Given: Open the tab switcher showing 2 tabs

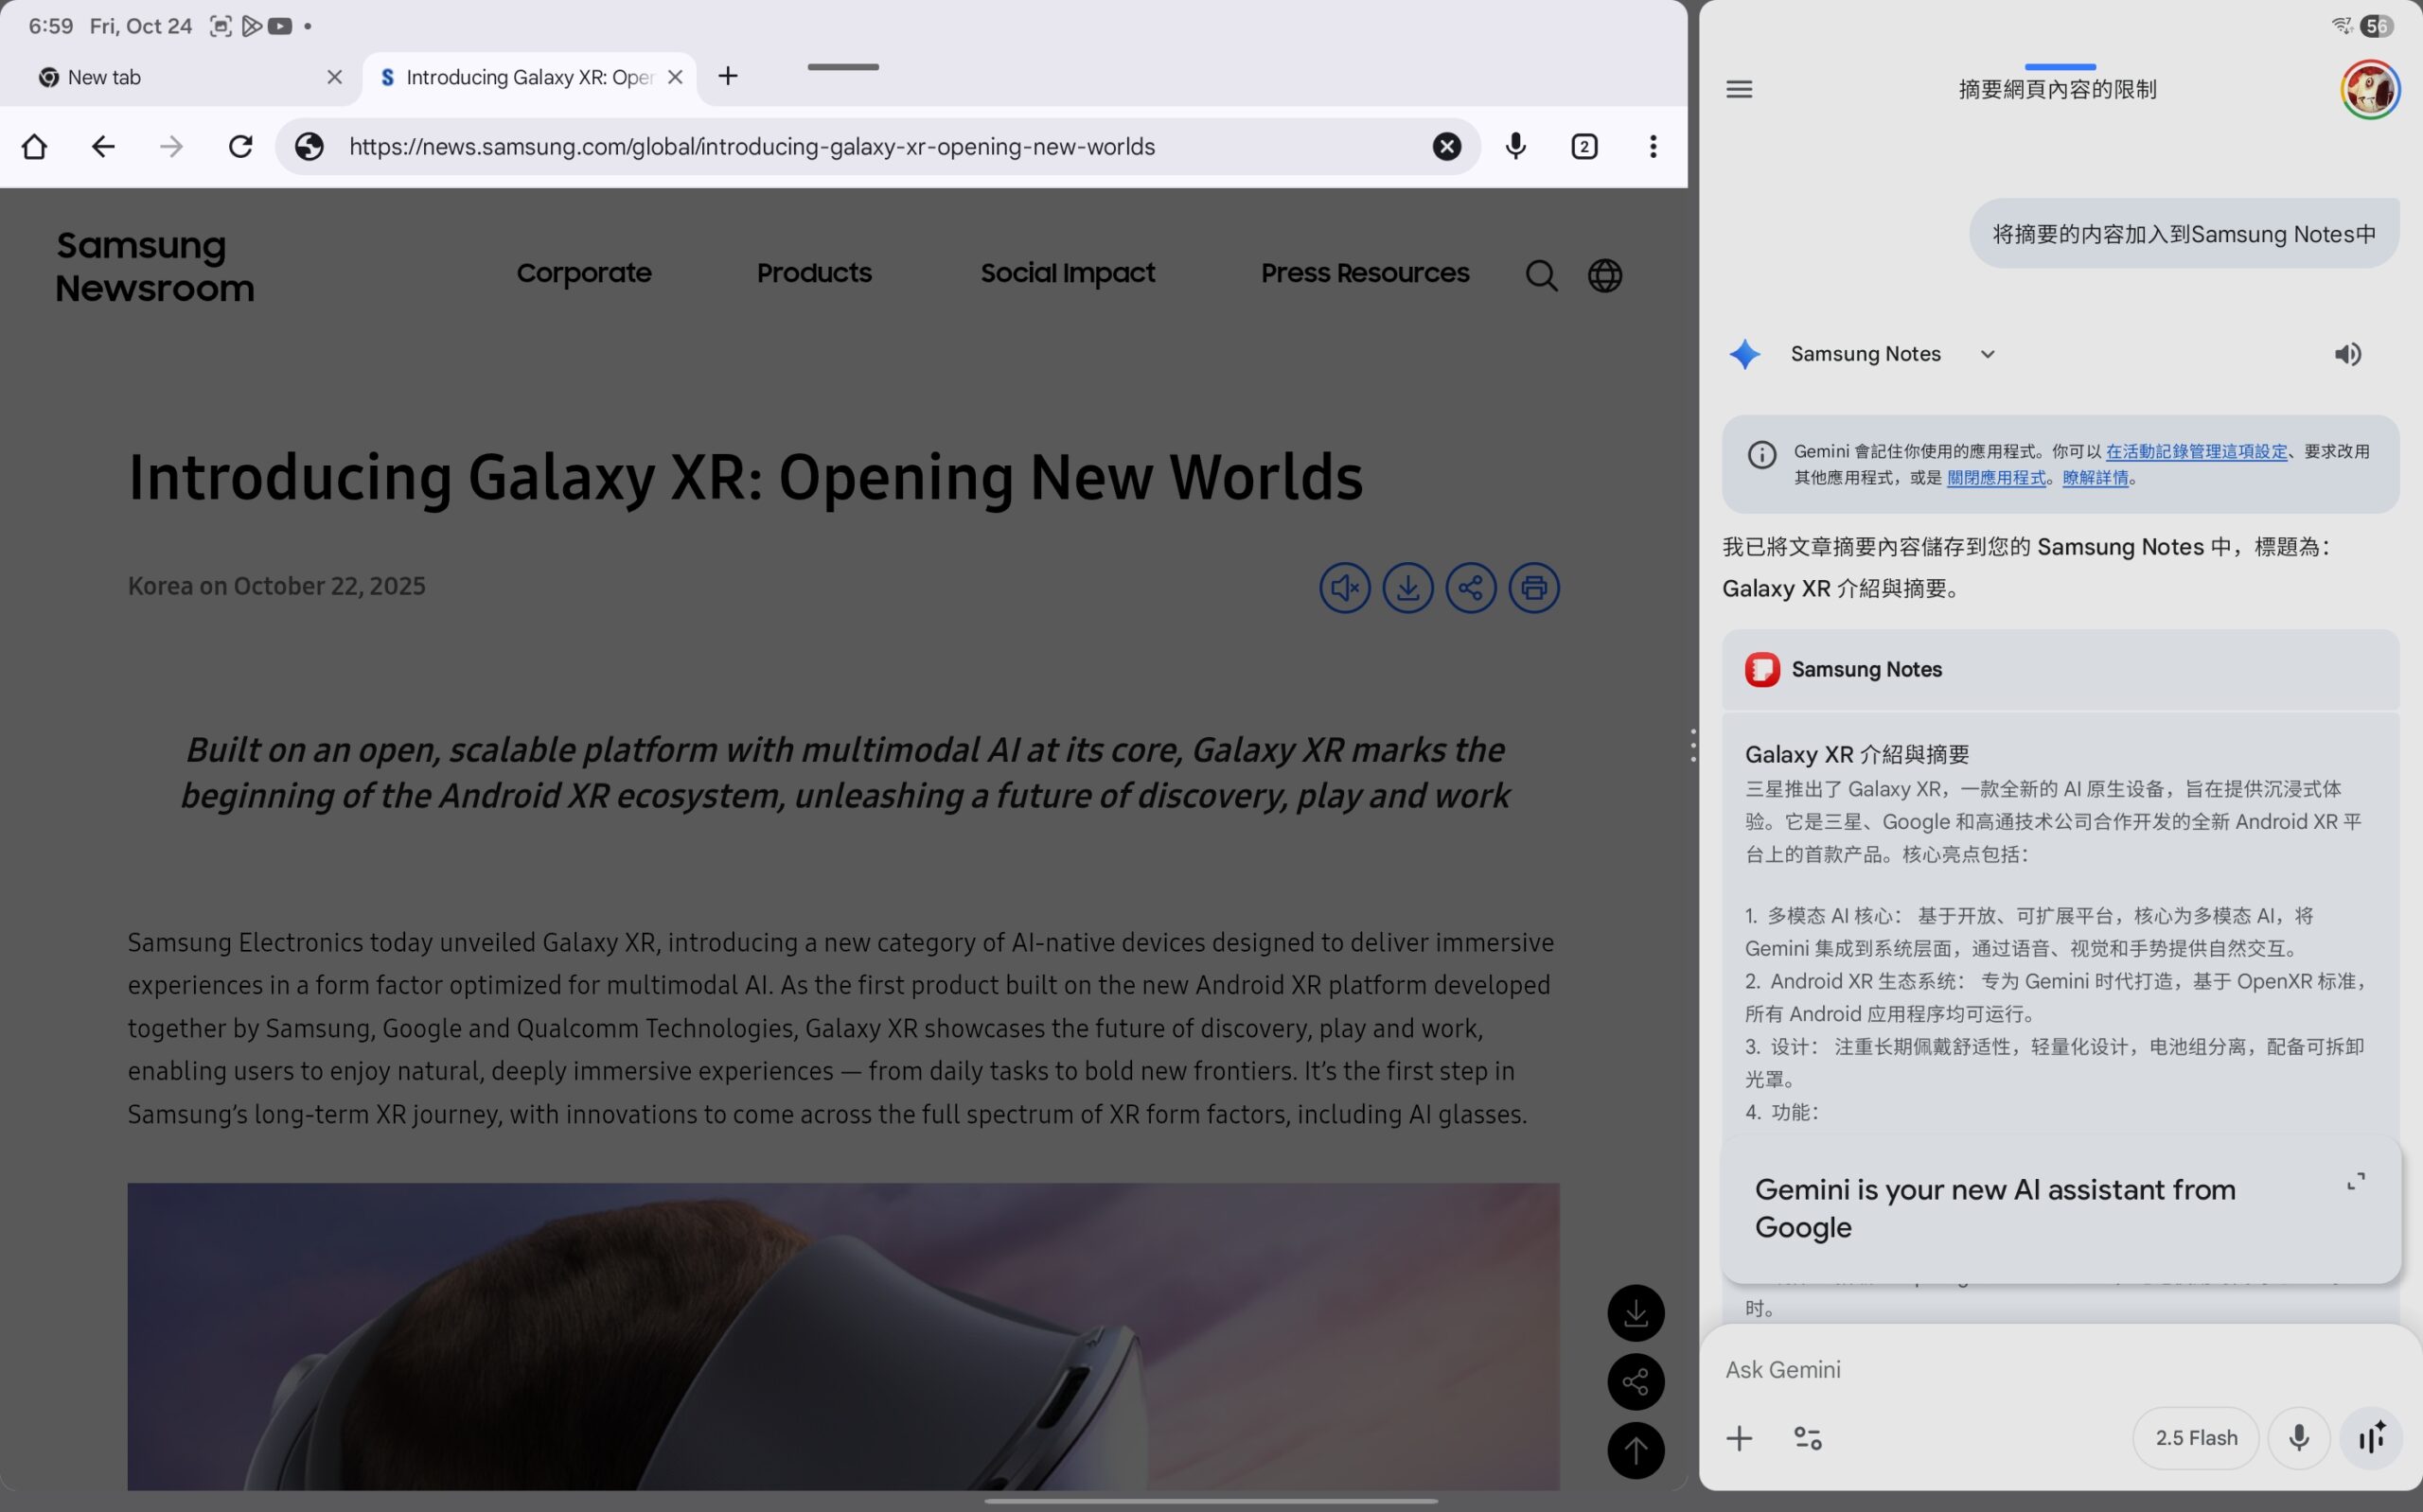Looking at the screenshot, I should click(1584, 147).
